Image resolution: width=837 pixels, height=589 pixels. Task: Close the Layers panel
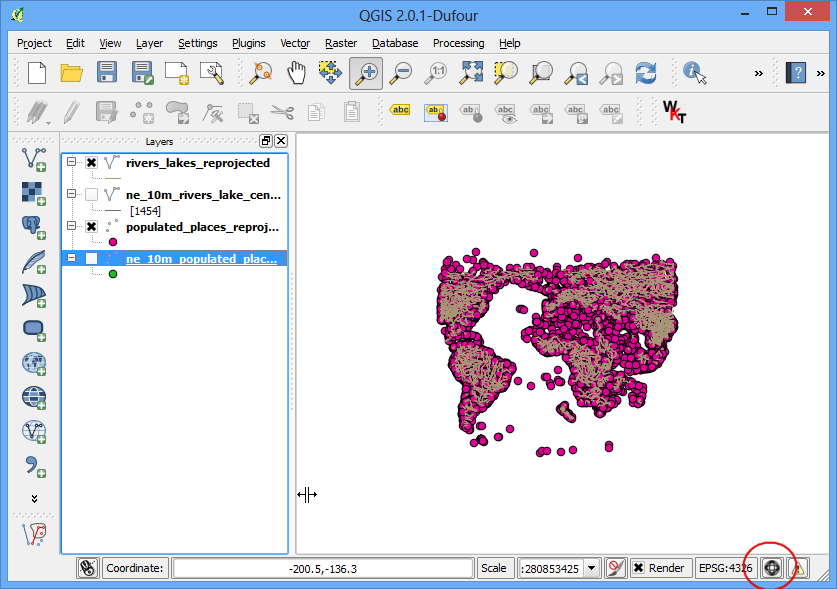[x=281, y=141]
